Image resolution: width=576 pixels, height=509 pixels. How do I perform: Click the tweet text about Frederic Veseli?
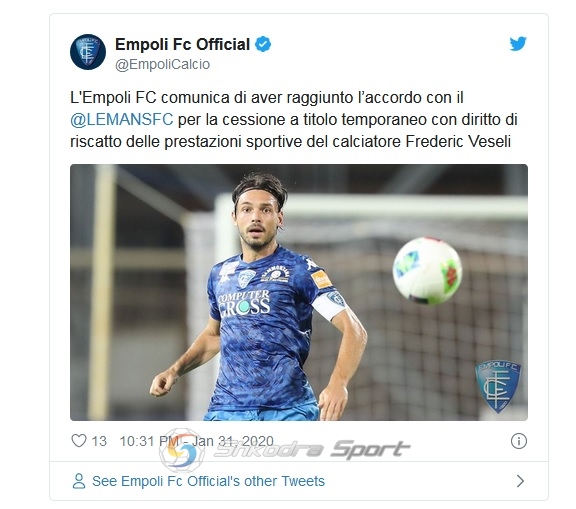(x=294, y=120)
